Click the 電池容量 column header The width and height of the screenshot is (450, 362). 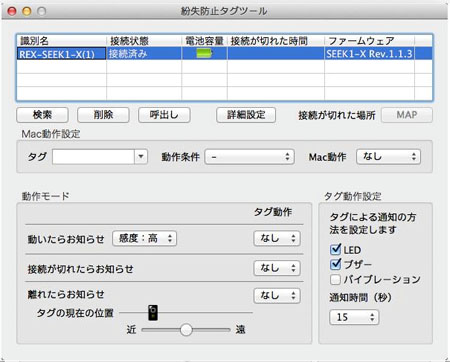click(204, 41)
